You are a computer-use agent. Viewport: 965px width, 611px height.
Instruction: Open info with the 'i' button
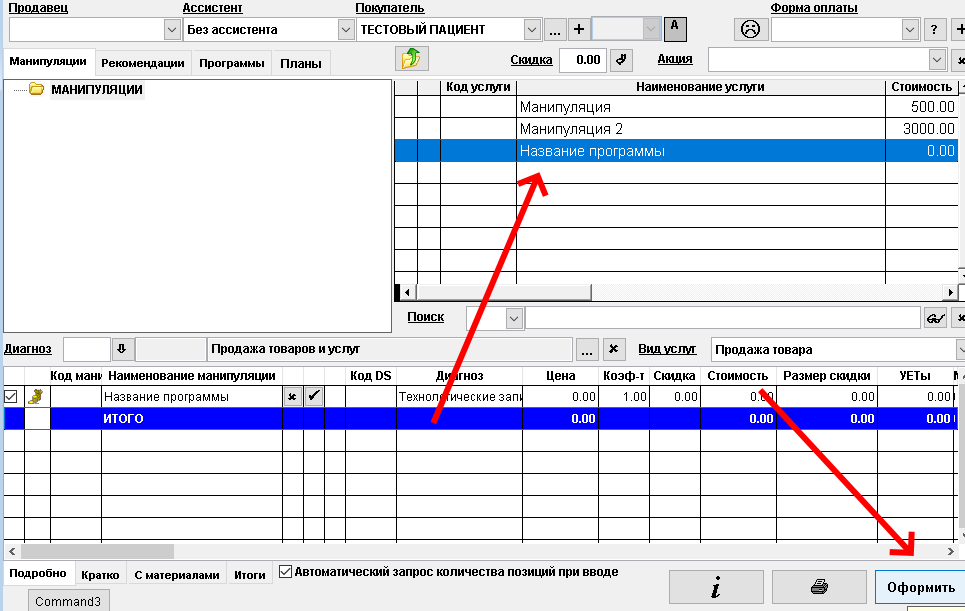click(715, 587)
